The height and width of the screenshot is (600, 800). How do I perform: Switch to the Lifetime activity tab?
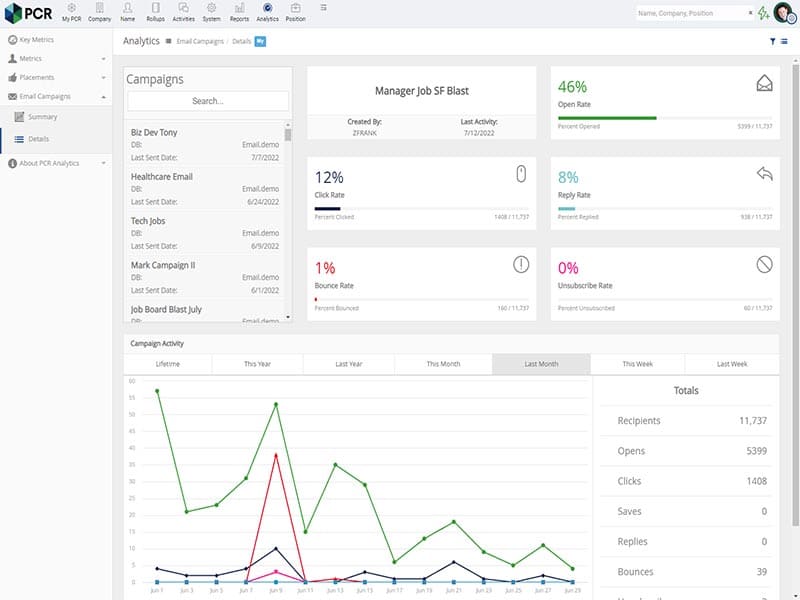168,364
